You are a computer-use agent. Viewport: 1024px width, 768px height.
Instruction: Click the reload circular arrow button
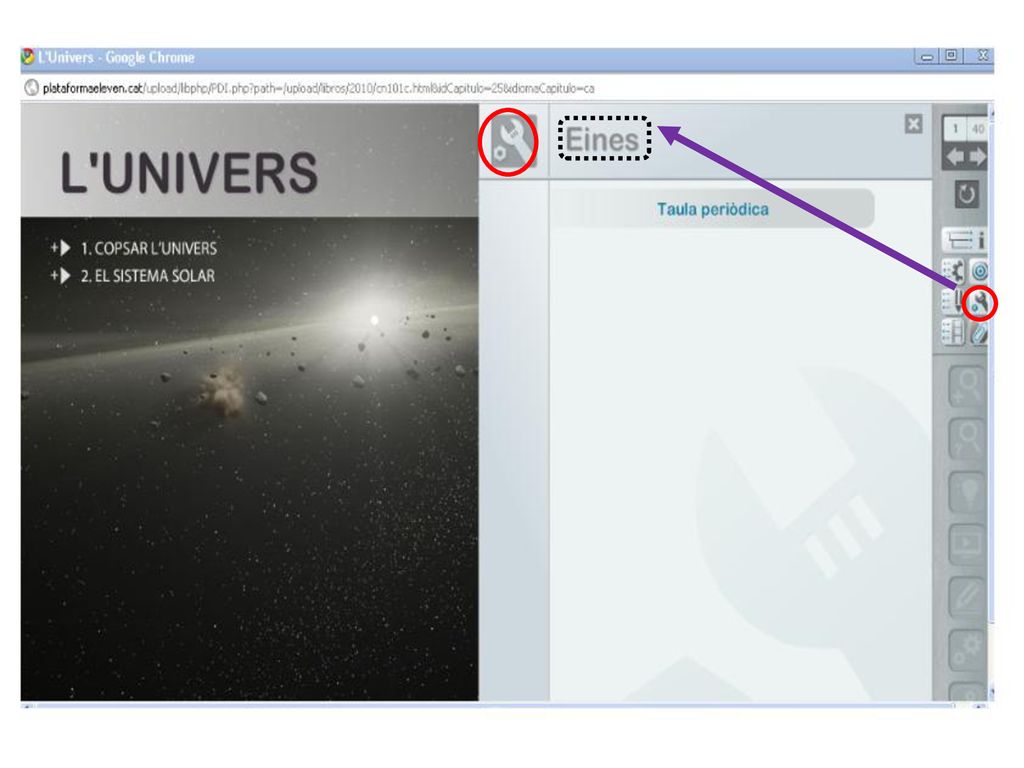pyautogui.click(x=967, y=194)
